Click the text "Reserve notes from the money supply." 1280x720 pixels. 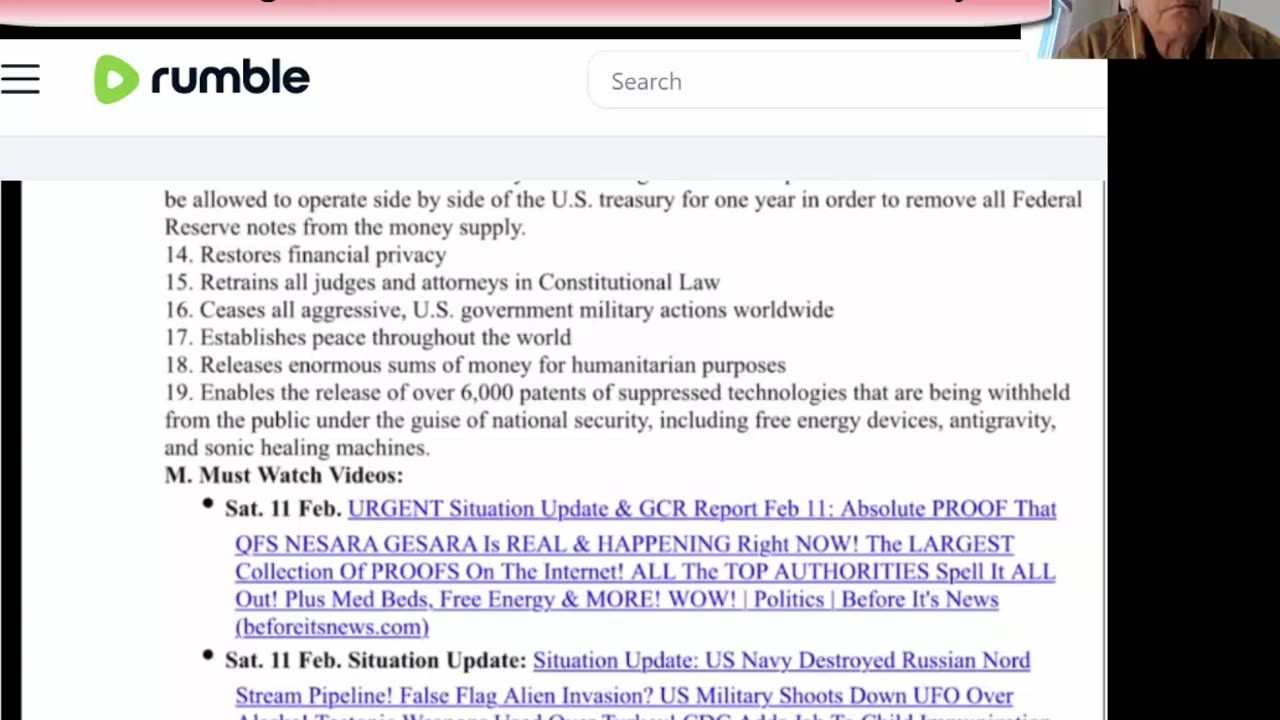[345, 227]
